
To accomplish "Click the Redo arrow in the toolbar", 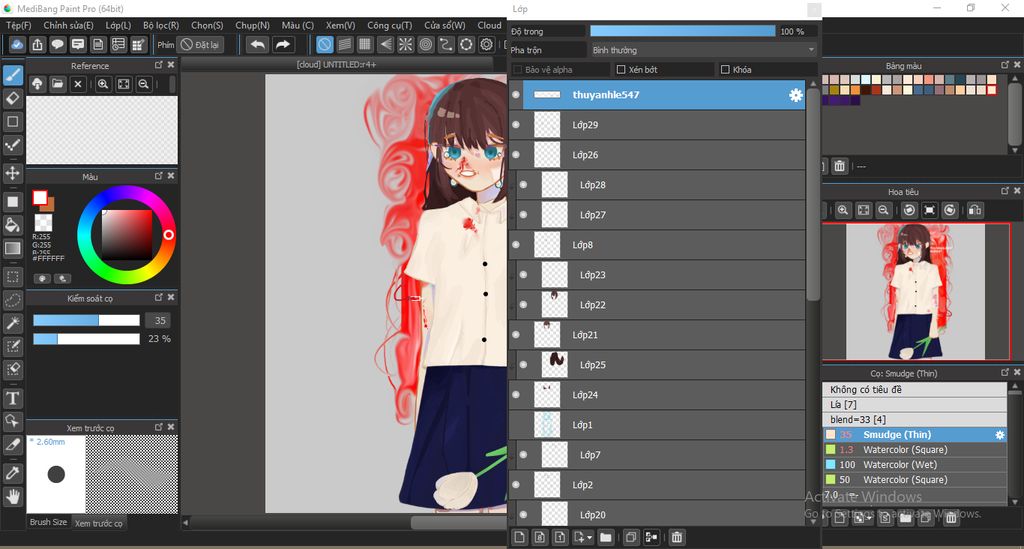I will click(283, 45).
